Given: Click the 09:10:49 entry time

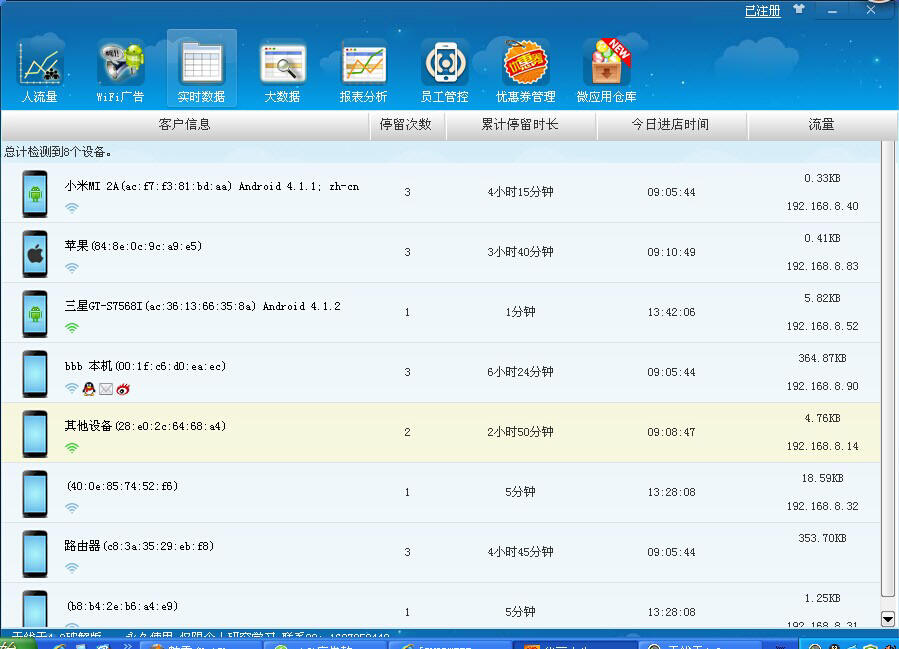Looking at the screenshot, I should pyautogui.click(x=671, y=252).
